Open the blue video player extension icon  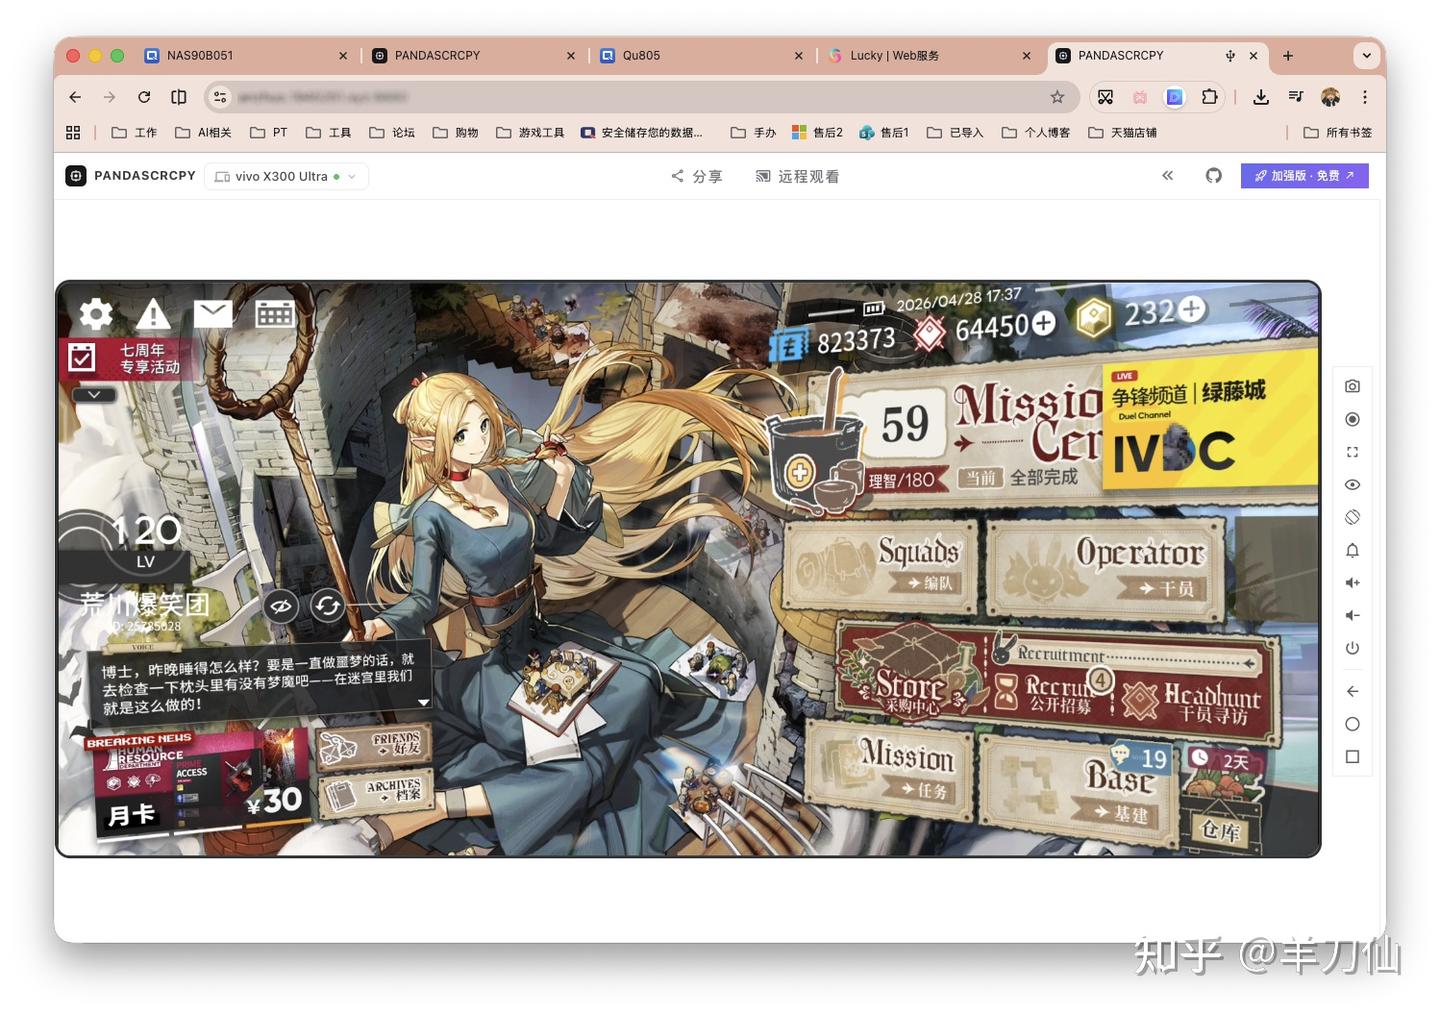click(x=1175, y=97)
